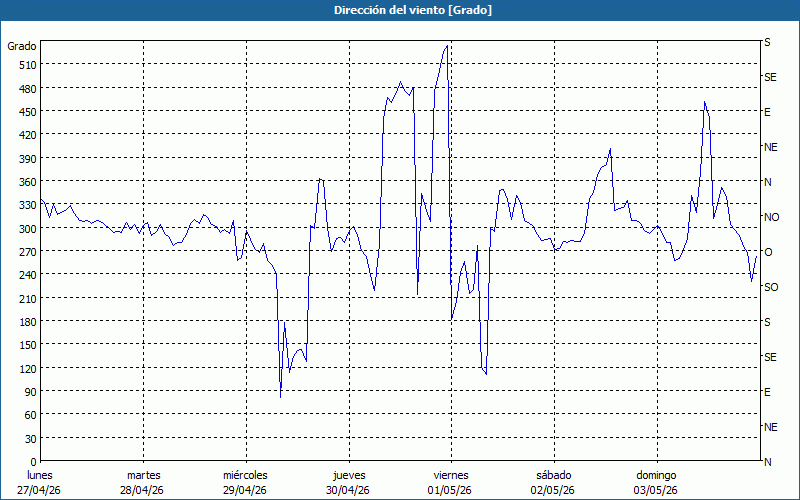
Task: Click the 'N' compass label level with 0
Action: pos(768,462)
